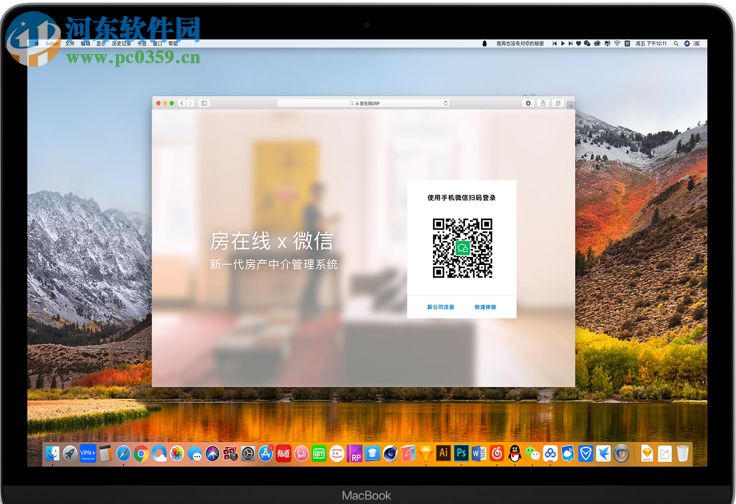Open Safari downloads button
This screenshot has height=504, width=736.
click(x=528, y=103)
